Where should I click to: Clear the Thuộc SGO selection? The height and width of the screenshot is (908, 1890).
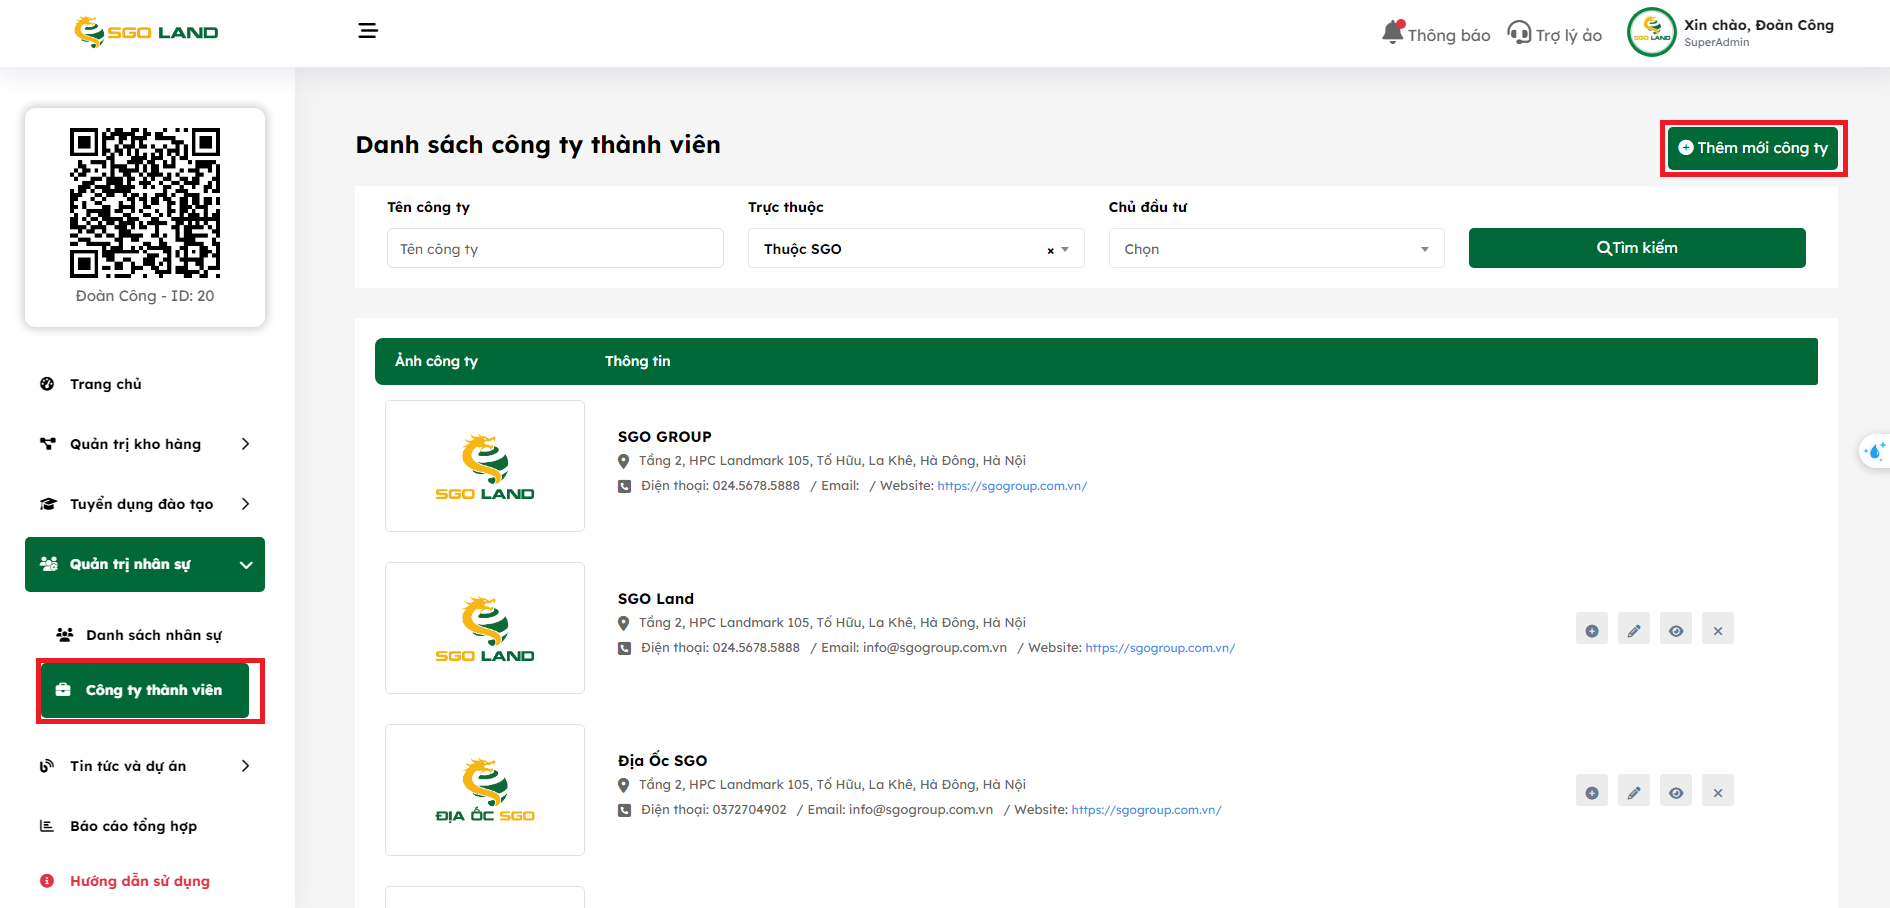[x=1050, y=250]
